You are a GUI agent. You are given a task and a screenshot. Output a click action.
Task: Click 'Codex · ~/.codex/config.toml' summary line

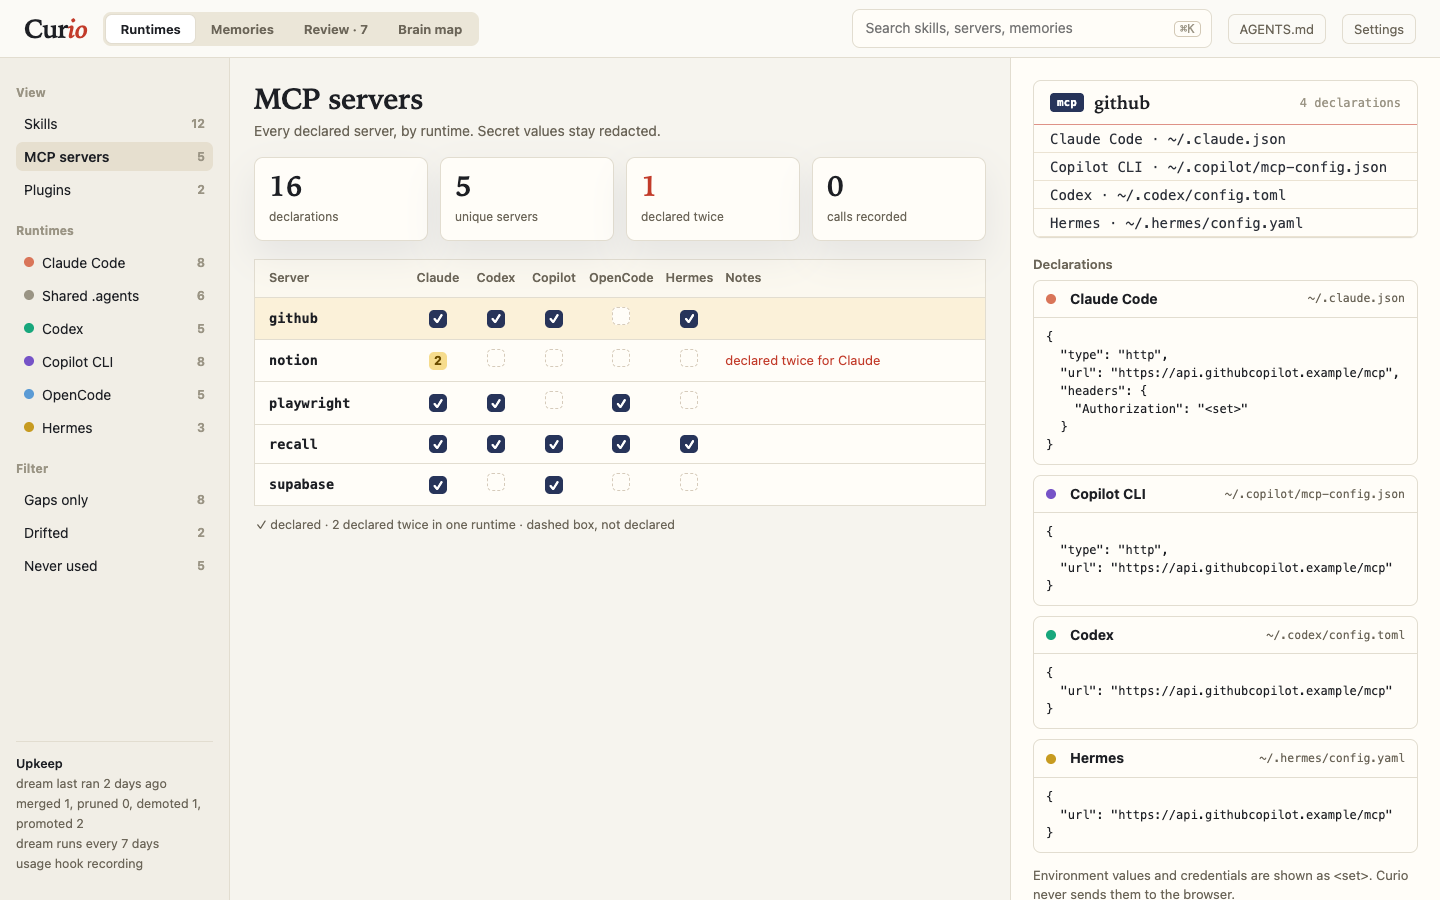point(1225,195)
